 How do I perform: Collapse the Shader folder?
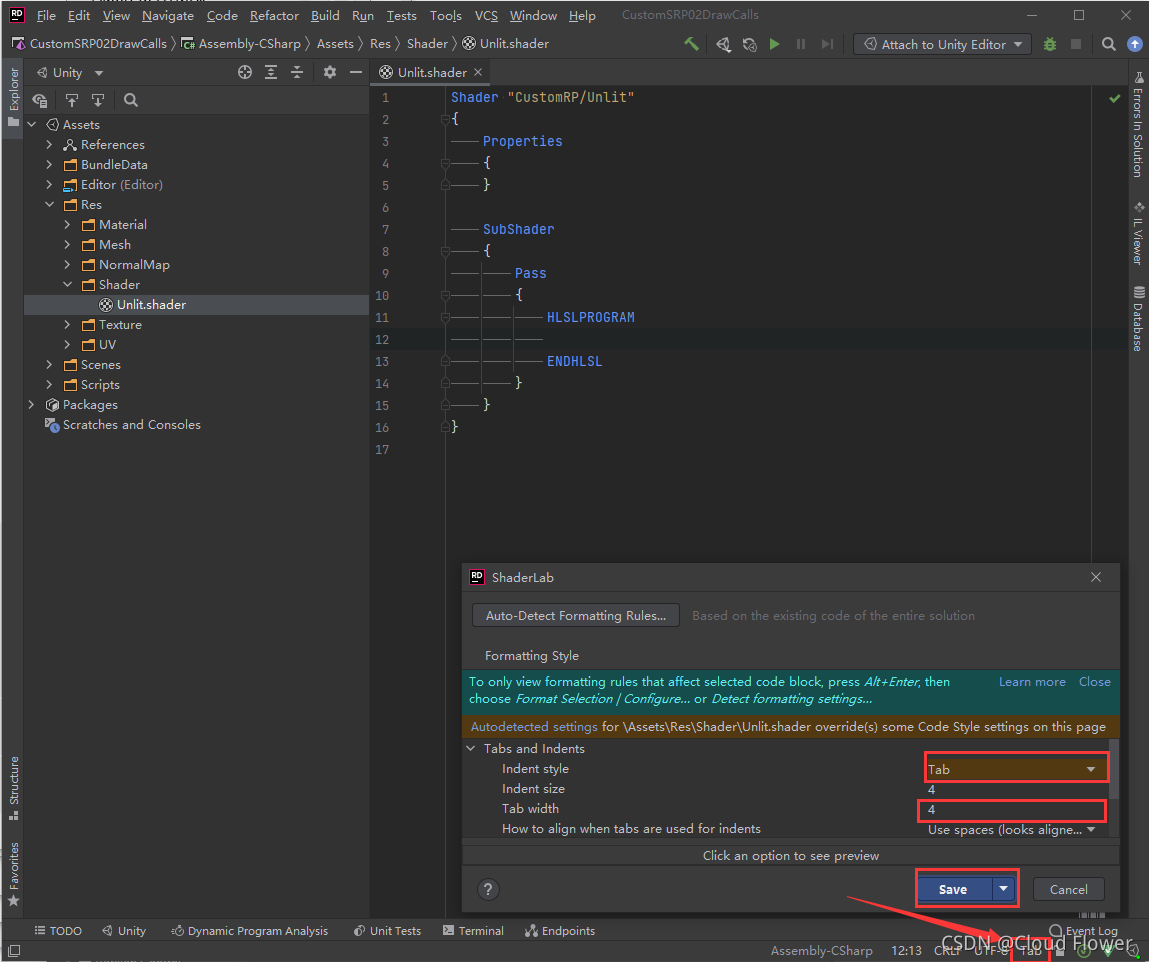pyautogui.click(x=65, y=284)
